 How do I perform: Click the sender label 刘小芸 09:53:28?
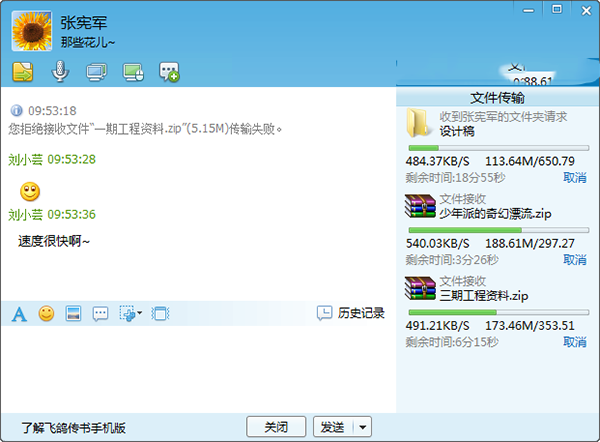[52, 159]
